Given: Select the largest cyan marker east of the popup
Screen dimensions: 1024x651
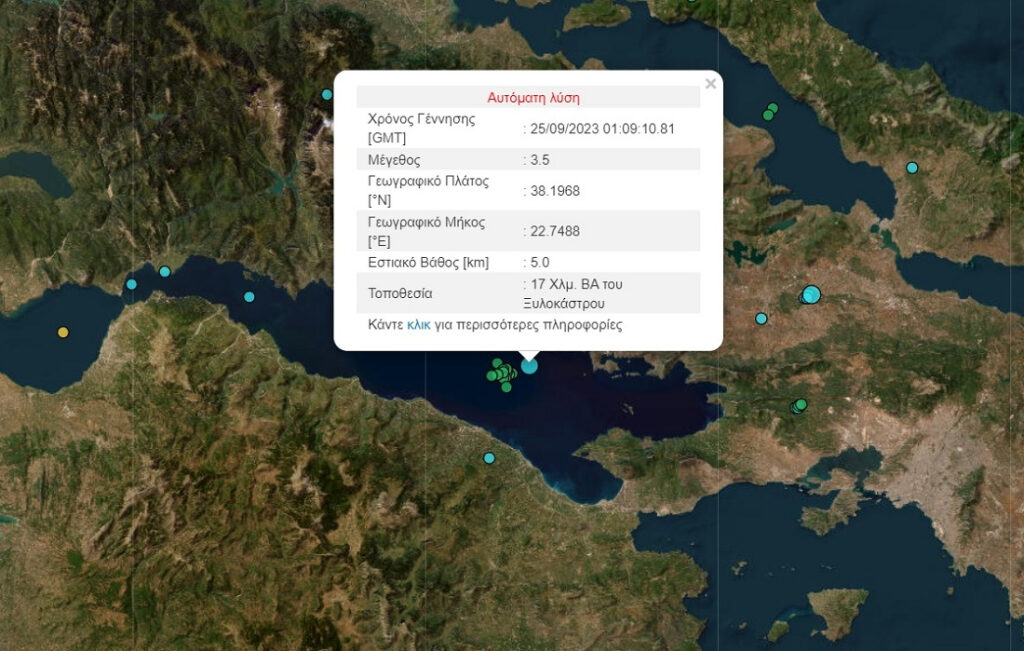Looking at the screenshot, I should (811, 294).
